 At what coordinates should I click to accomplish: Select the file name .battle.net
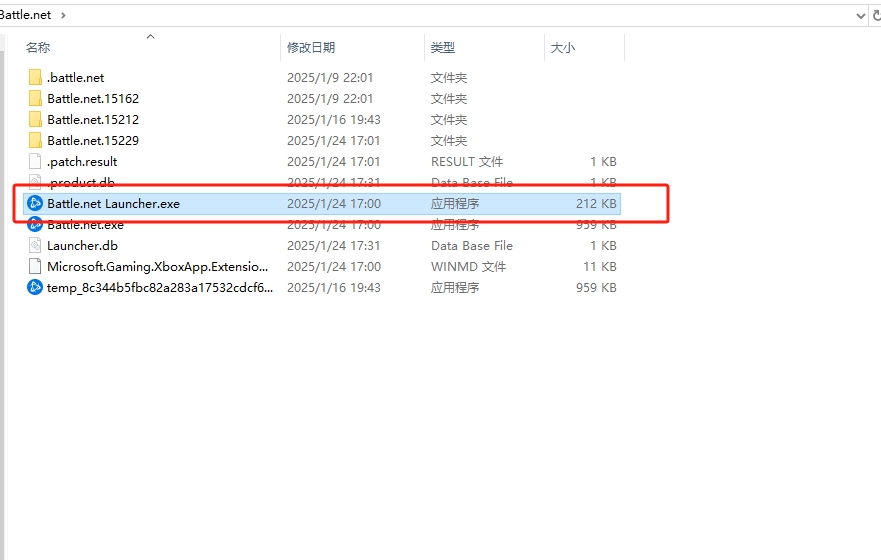75,78
